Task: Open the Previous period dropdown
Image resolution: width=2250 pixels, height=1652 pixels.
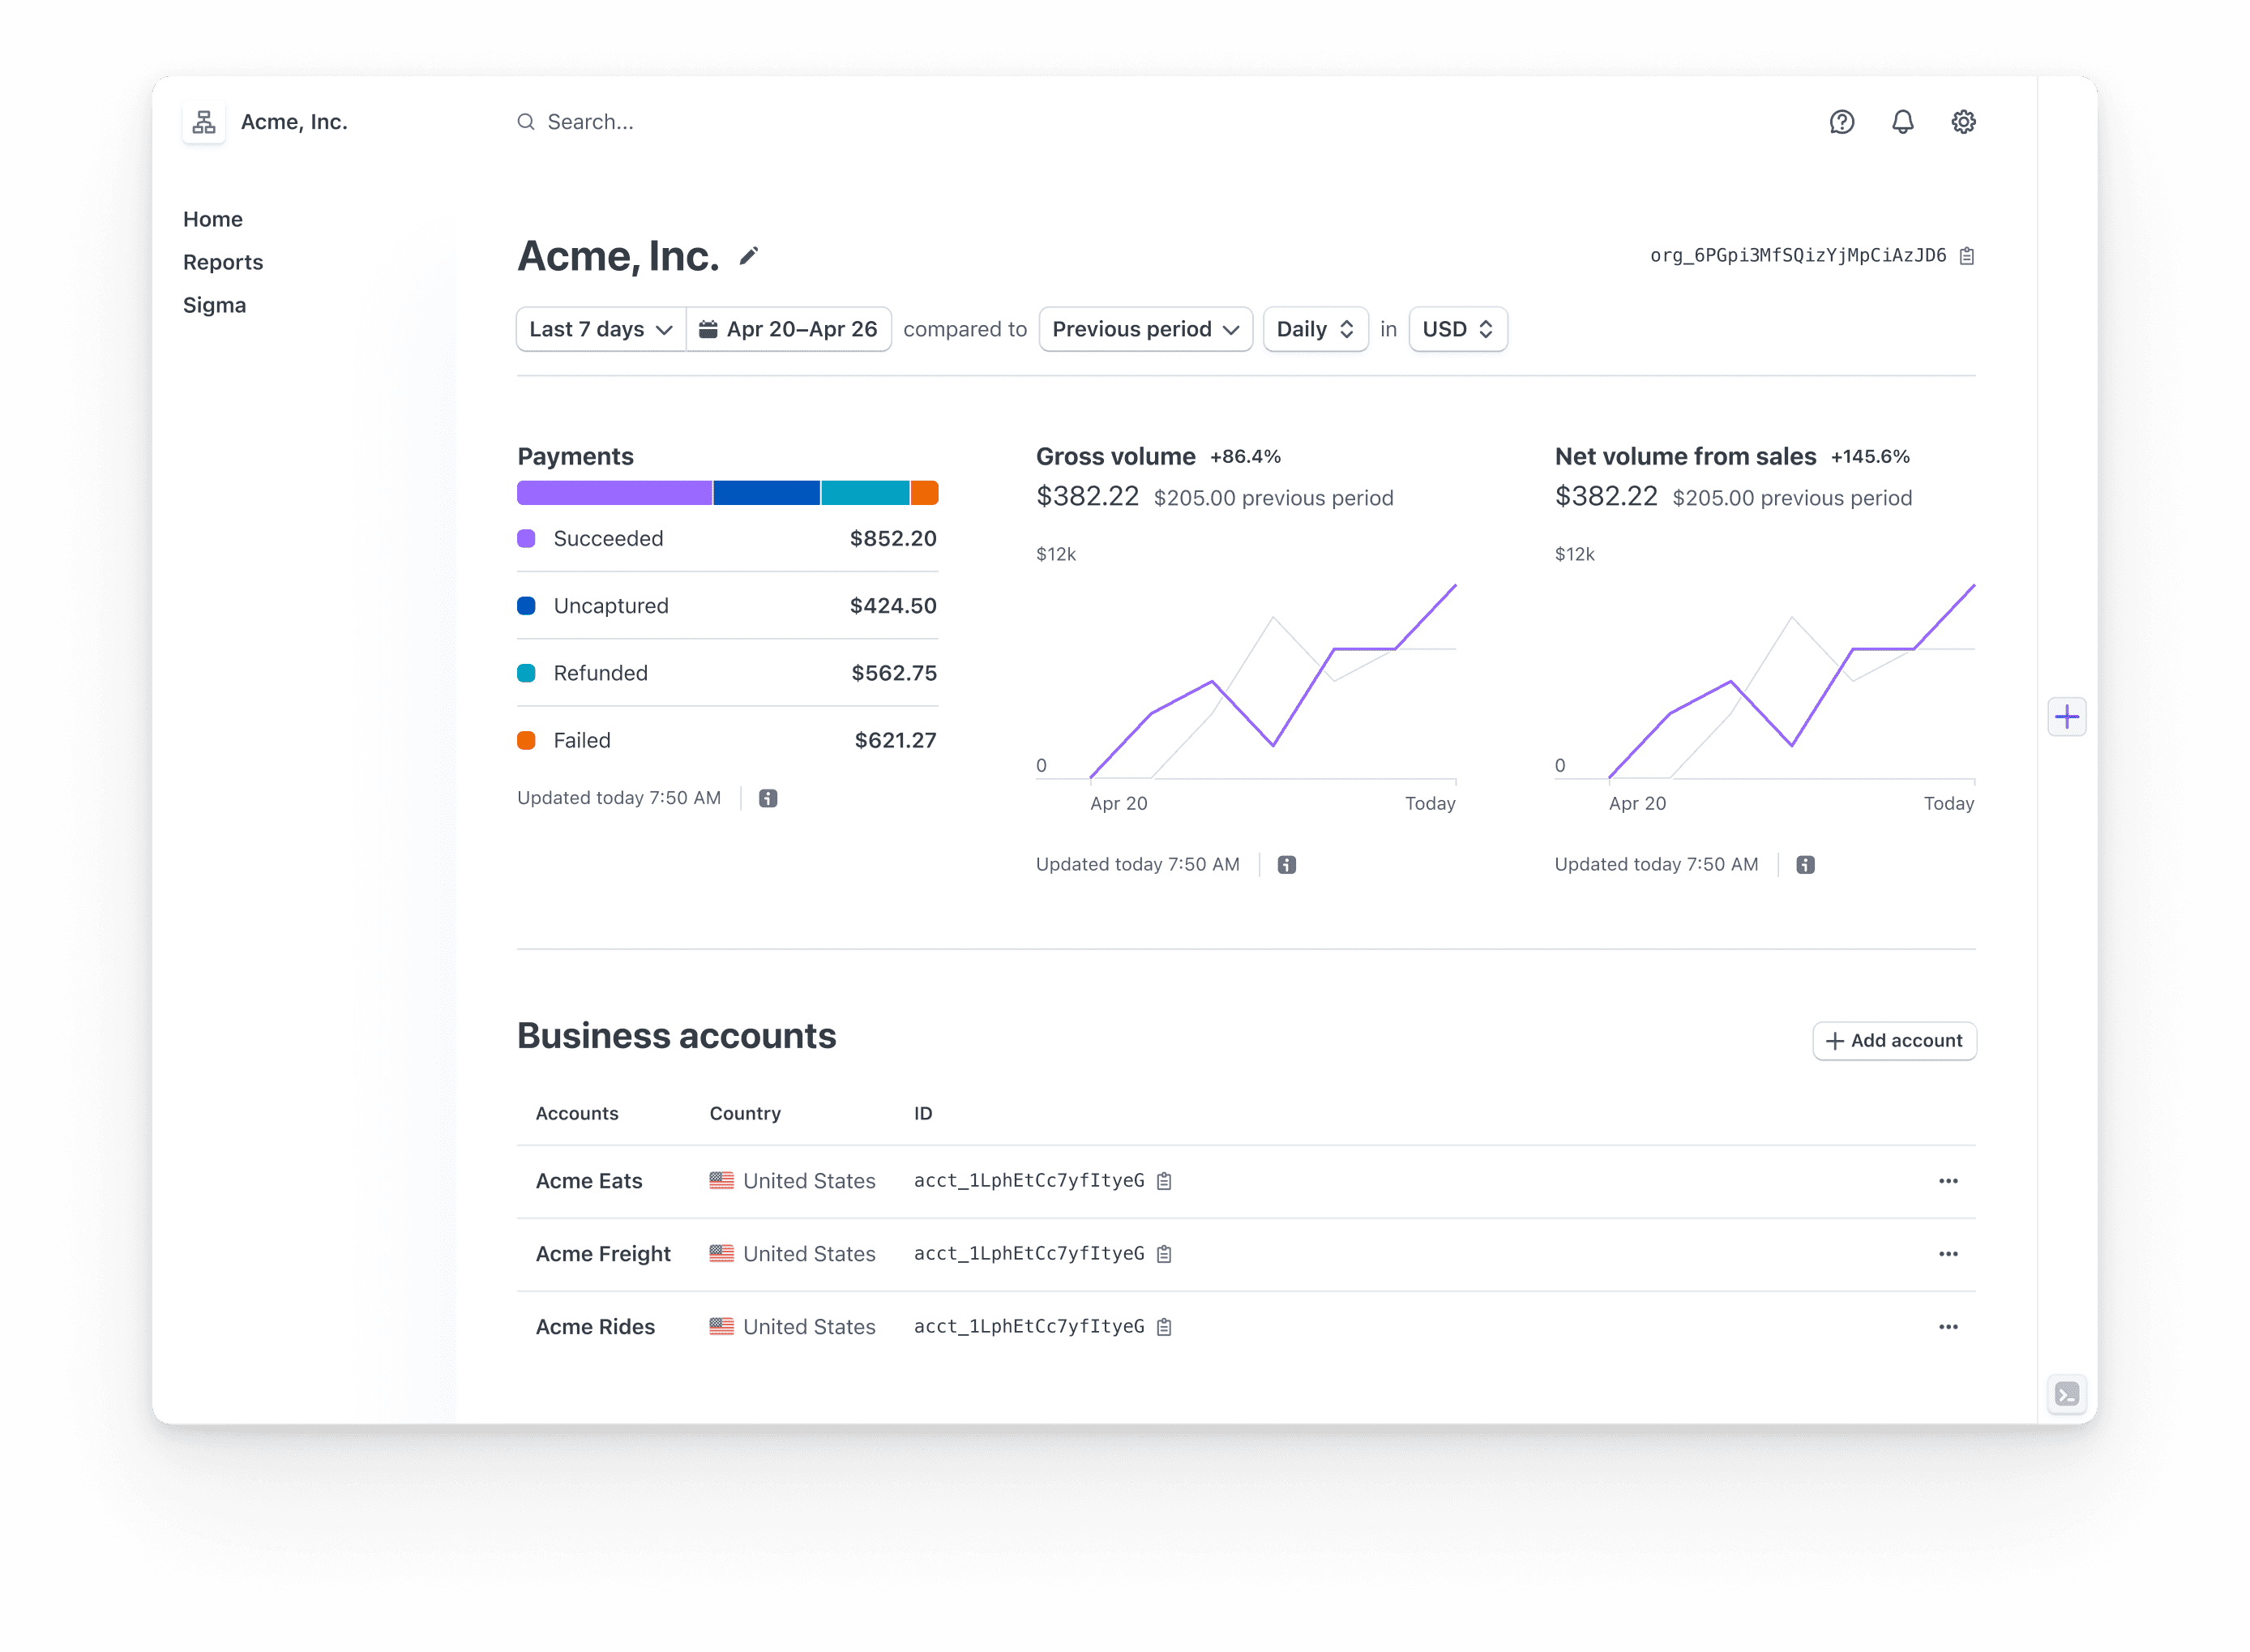Action: point(1145,329)
